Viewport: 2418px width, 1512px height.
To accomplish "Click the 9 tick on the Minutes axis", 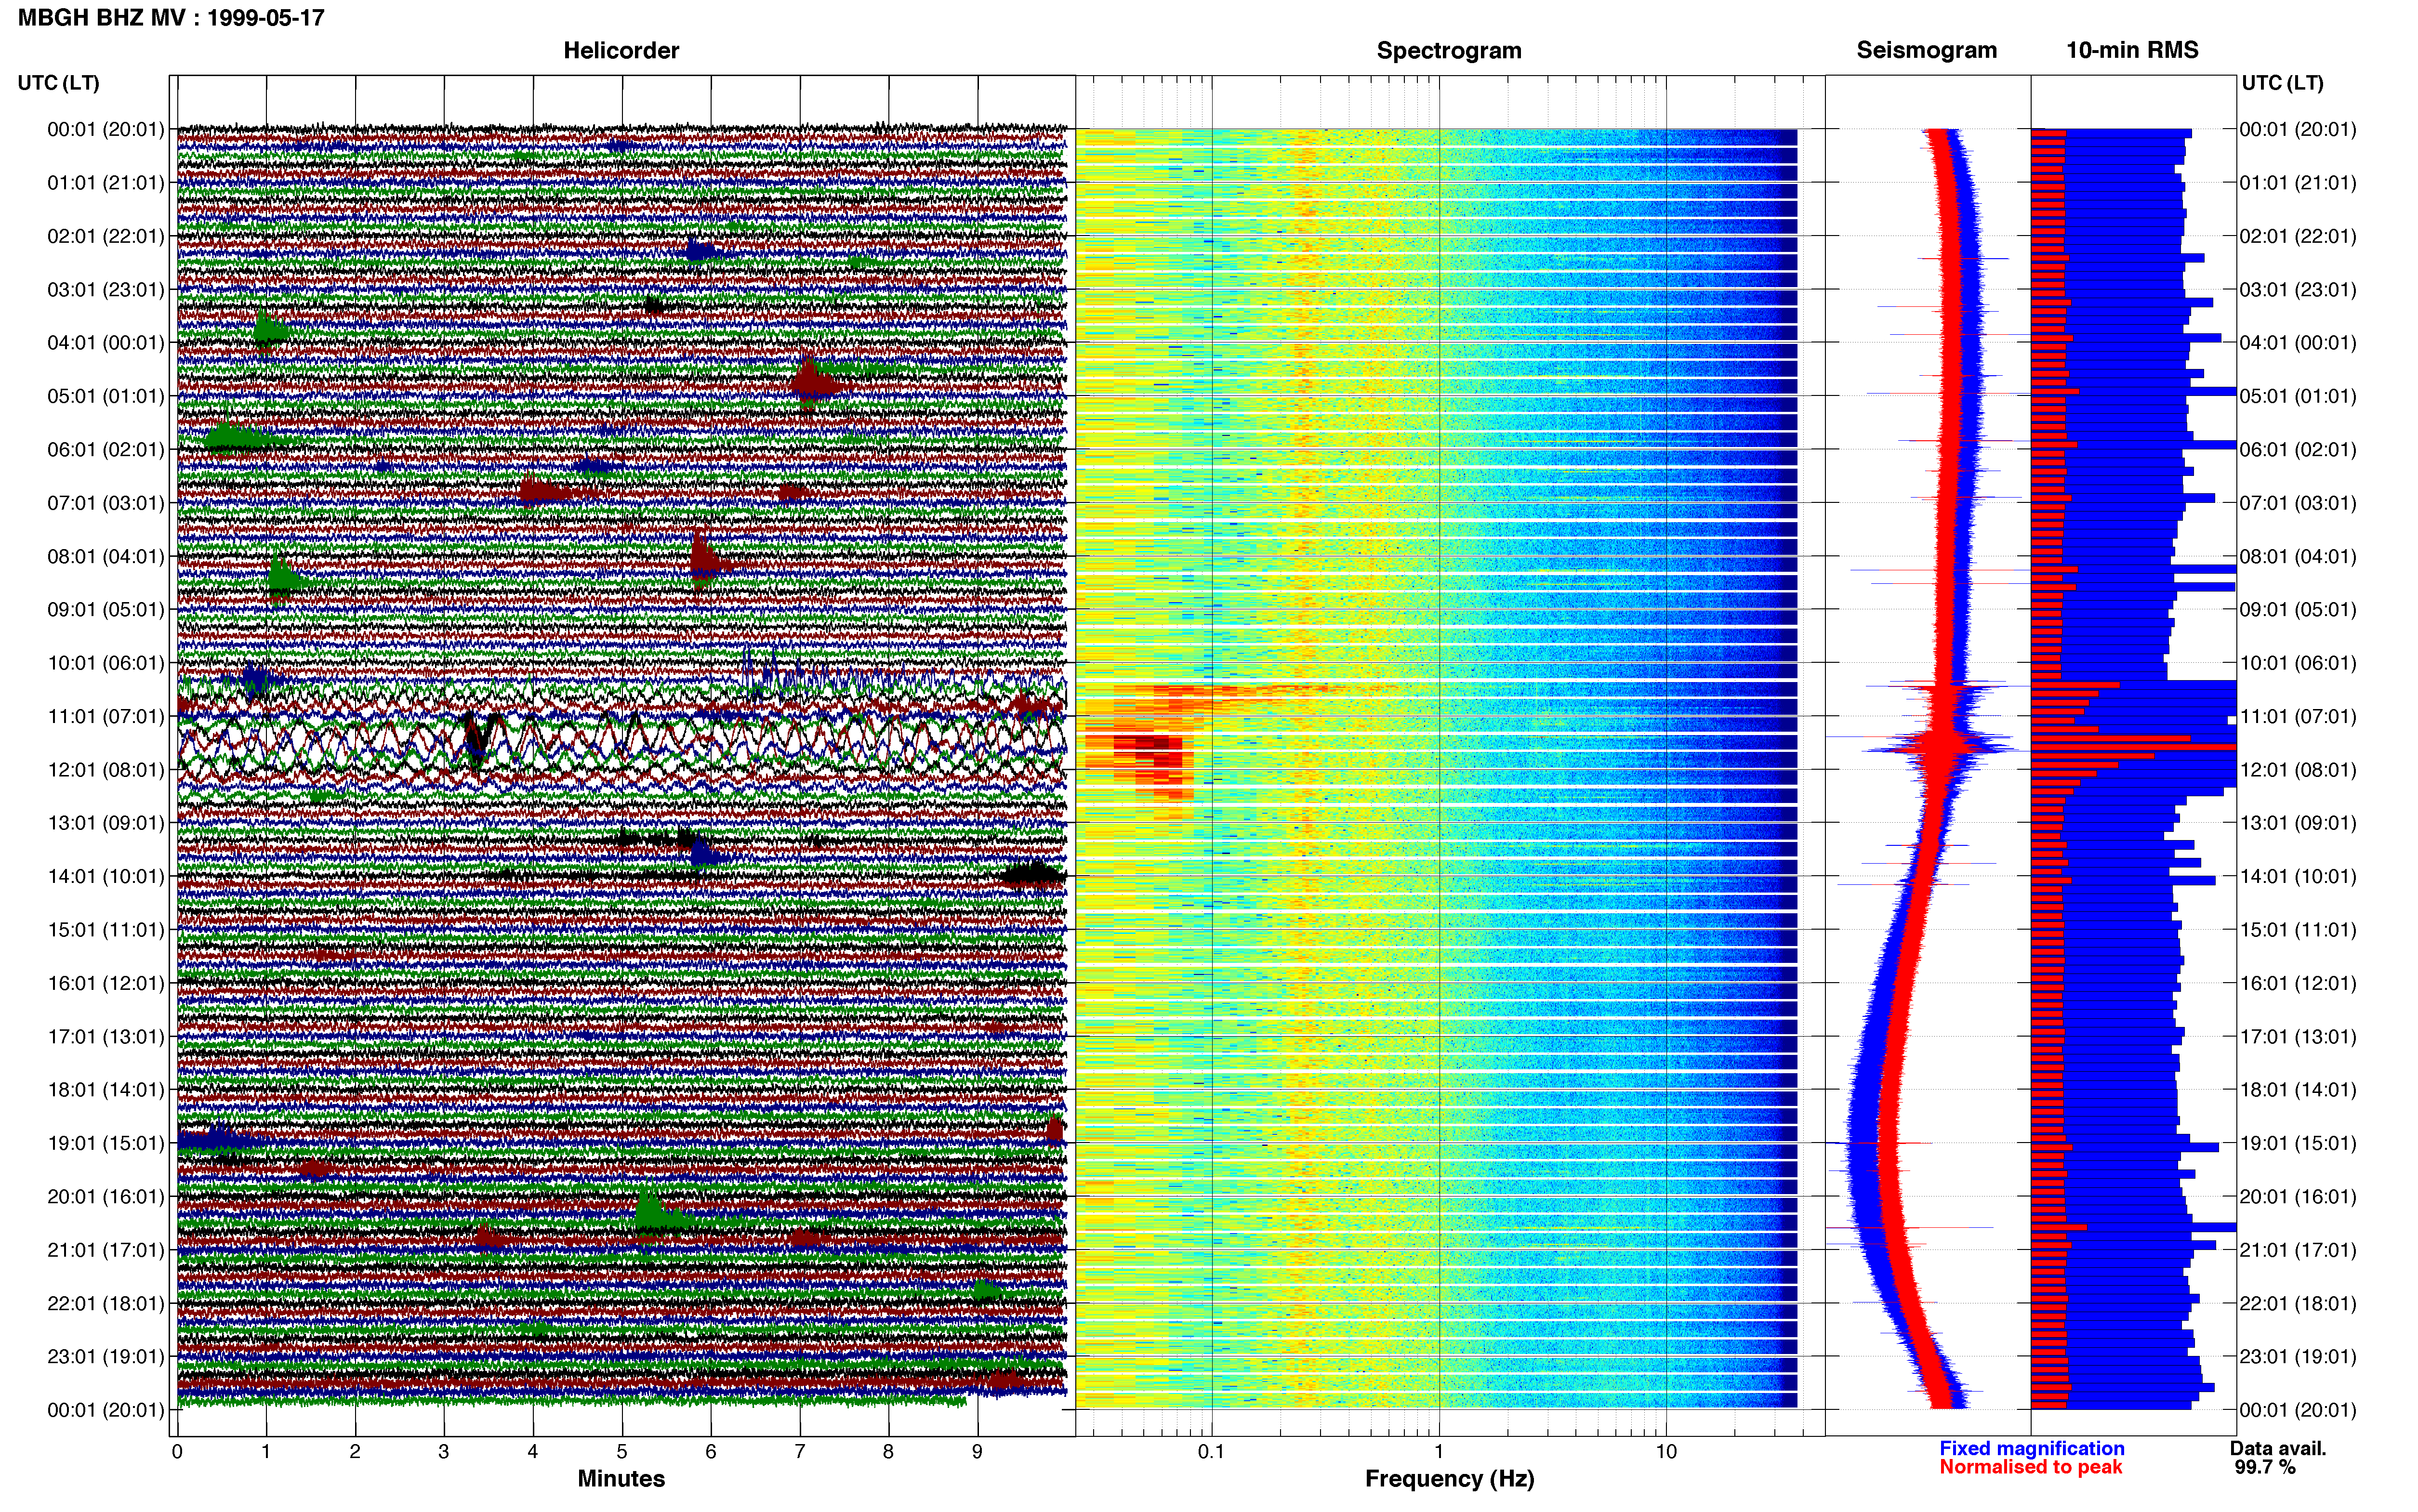I will (x=978, y=1452).
